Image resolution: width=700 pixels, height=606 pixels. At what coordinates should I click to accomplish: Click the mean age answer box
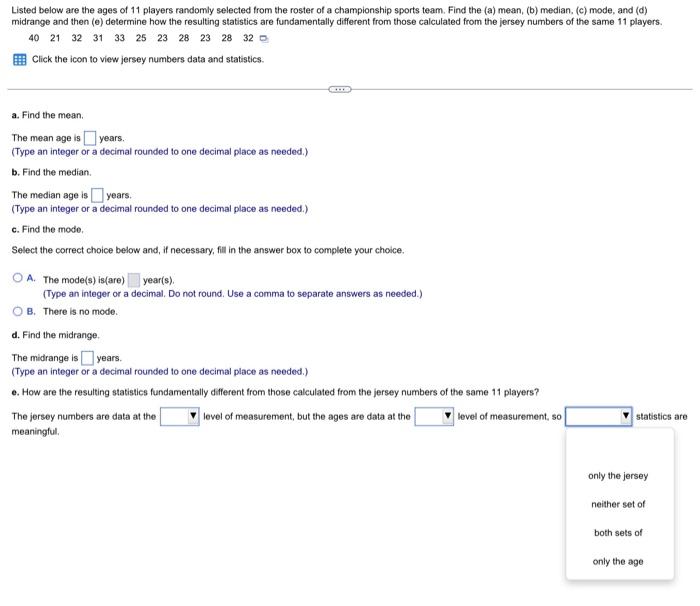90,138
